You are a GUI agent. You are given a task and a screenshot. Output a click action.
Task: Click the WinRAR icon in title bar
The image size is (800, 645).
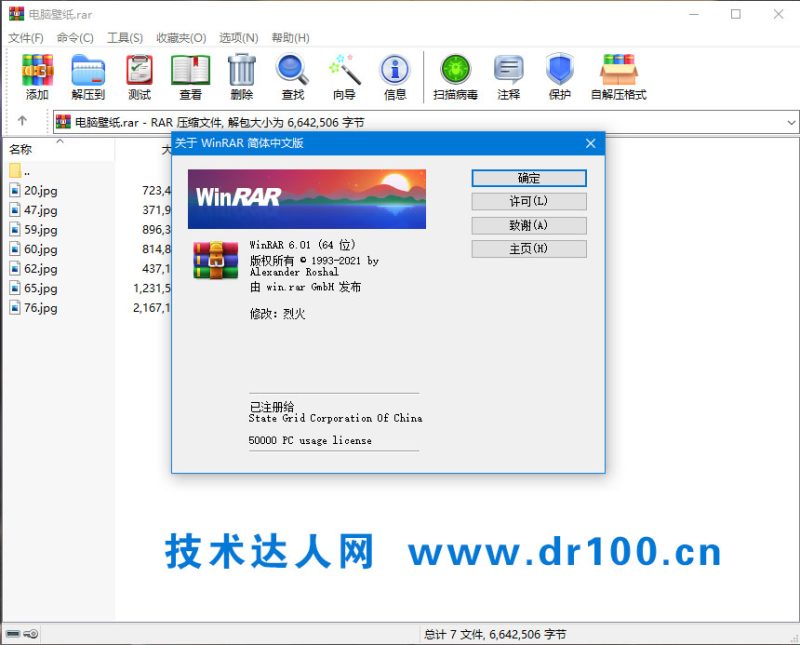click(16, 14)
